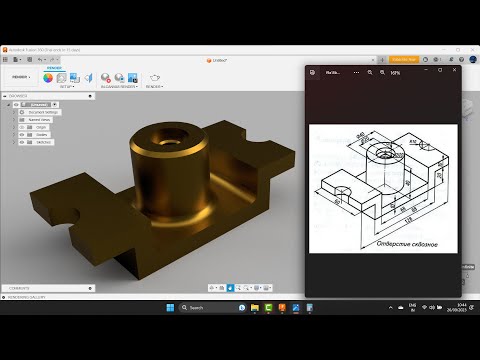Click the Capture Image icon

(133, 78)
